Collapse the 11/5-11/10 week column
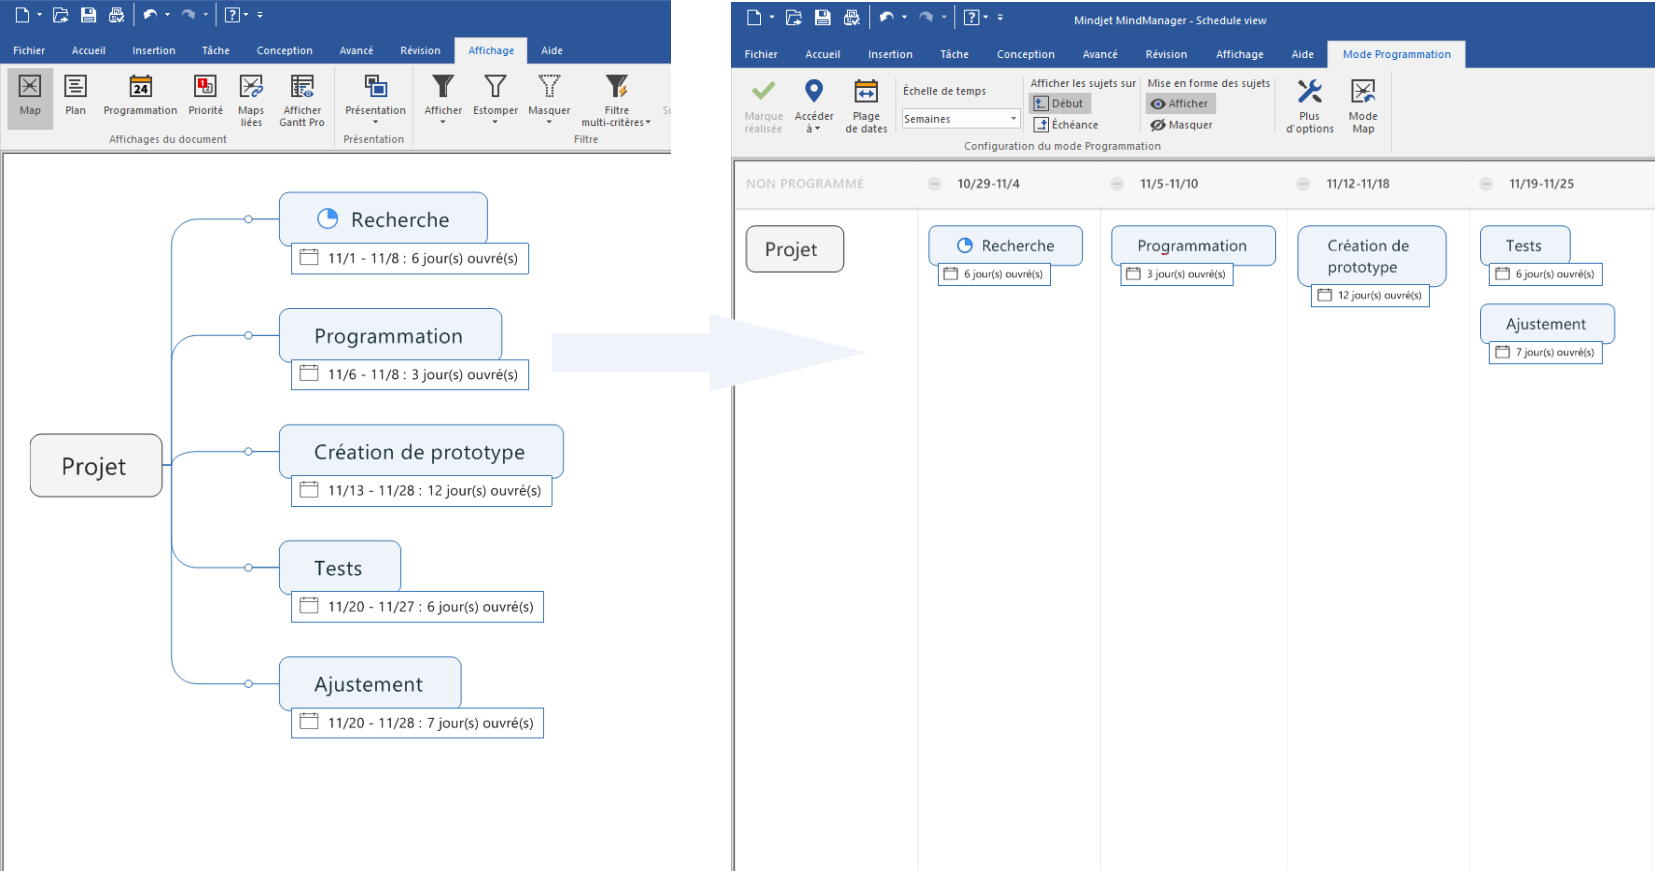Viewport: 1655px width, 871px height. [1117, 184]
